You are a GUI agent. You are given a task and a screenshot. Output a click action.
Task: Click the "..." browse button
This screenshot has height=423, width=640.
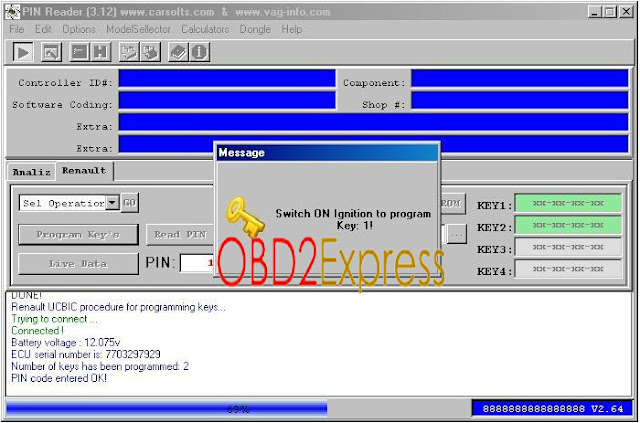[x=457, y=235]
